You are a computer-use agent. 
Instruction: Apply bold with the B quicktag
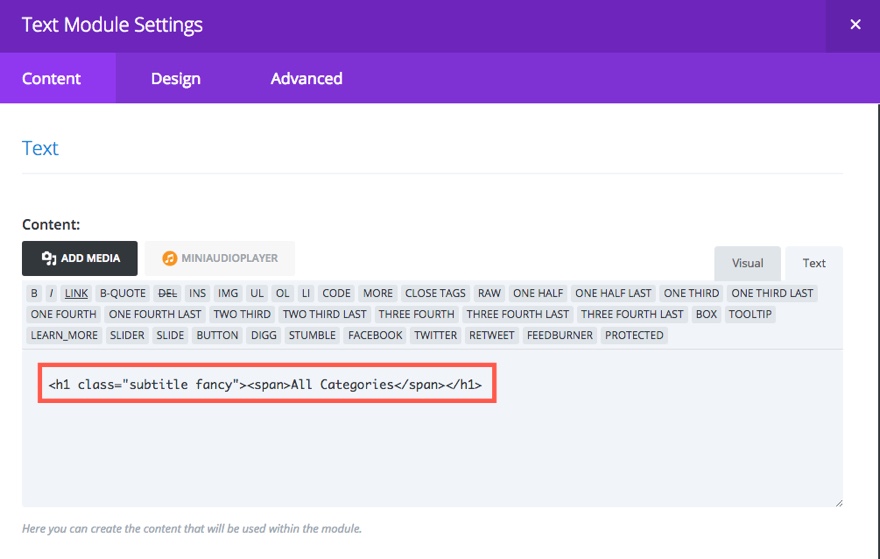click(x=34, y=293)
